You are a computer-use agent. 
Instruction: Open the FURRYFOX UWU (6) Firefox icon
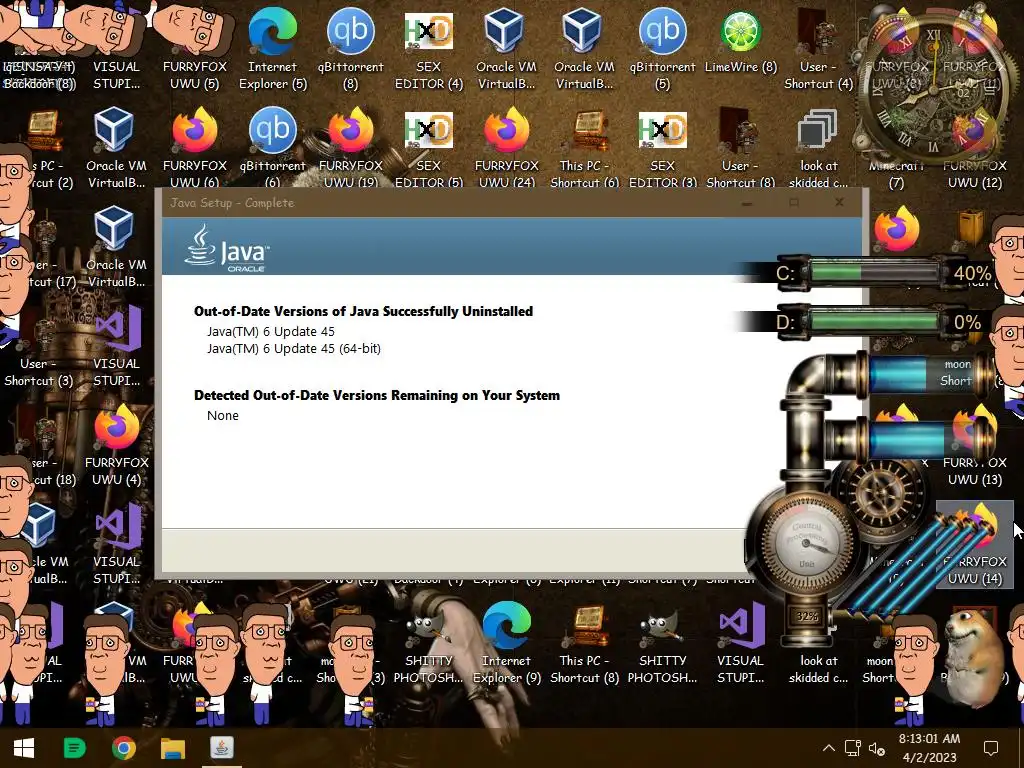pos(195,148)
